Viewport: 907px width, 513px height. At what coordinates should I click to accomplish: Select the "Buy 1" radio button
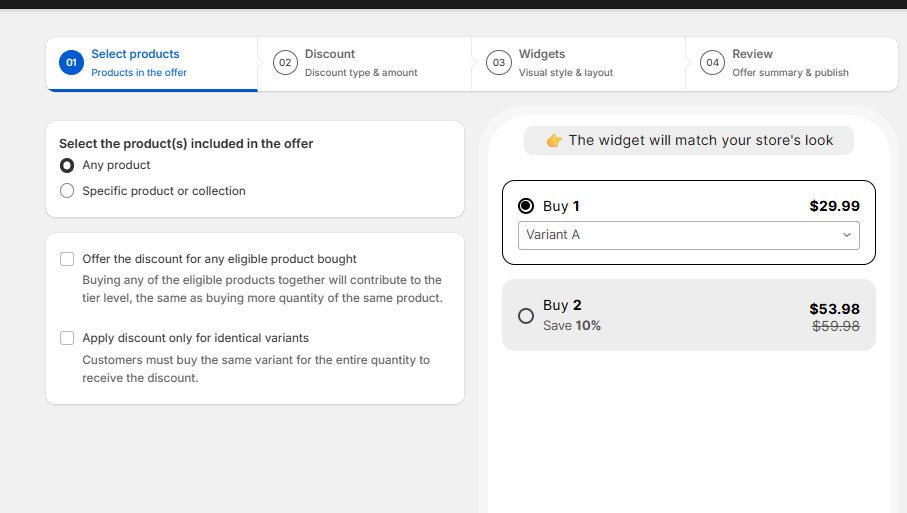[526, 206]
